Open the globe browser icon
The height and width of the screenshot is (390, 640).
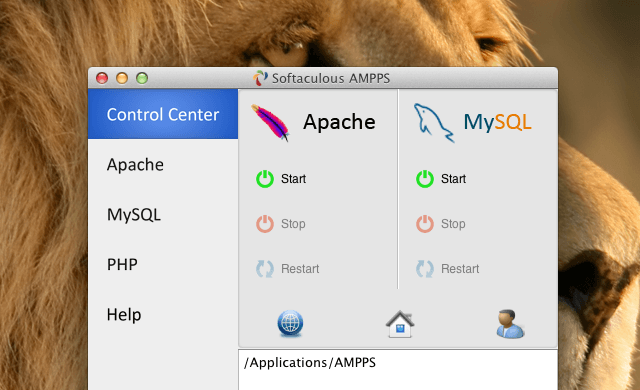point(290,324)
